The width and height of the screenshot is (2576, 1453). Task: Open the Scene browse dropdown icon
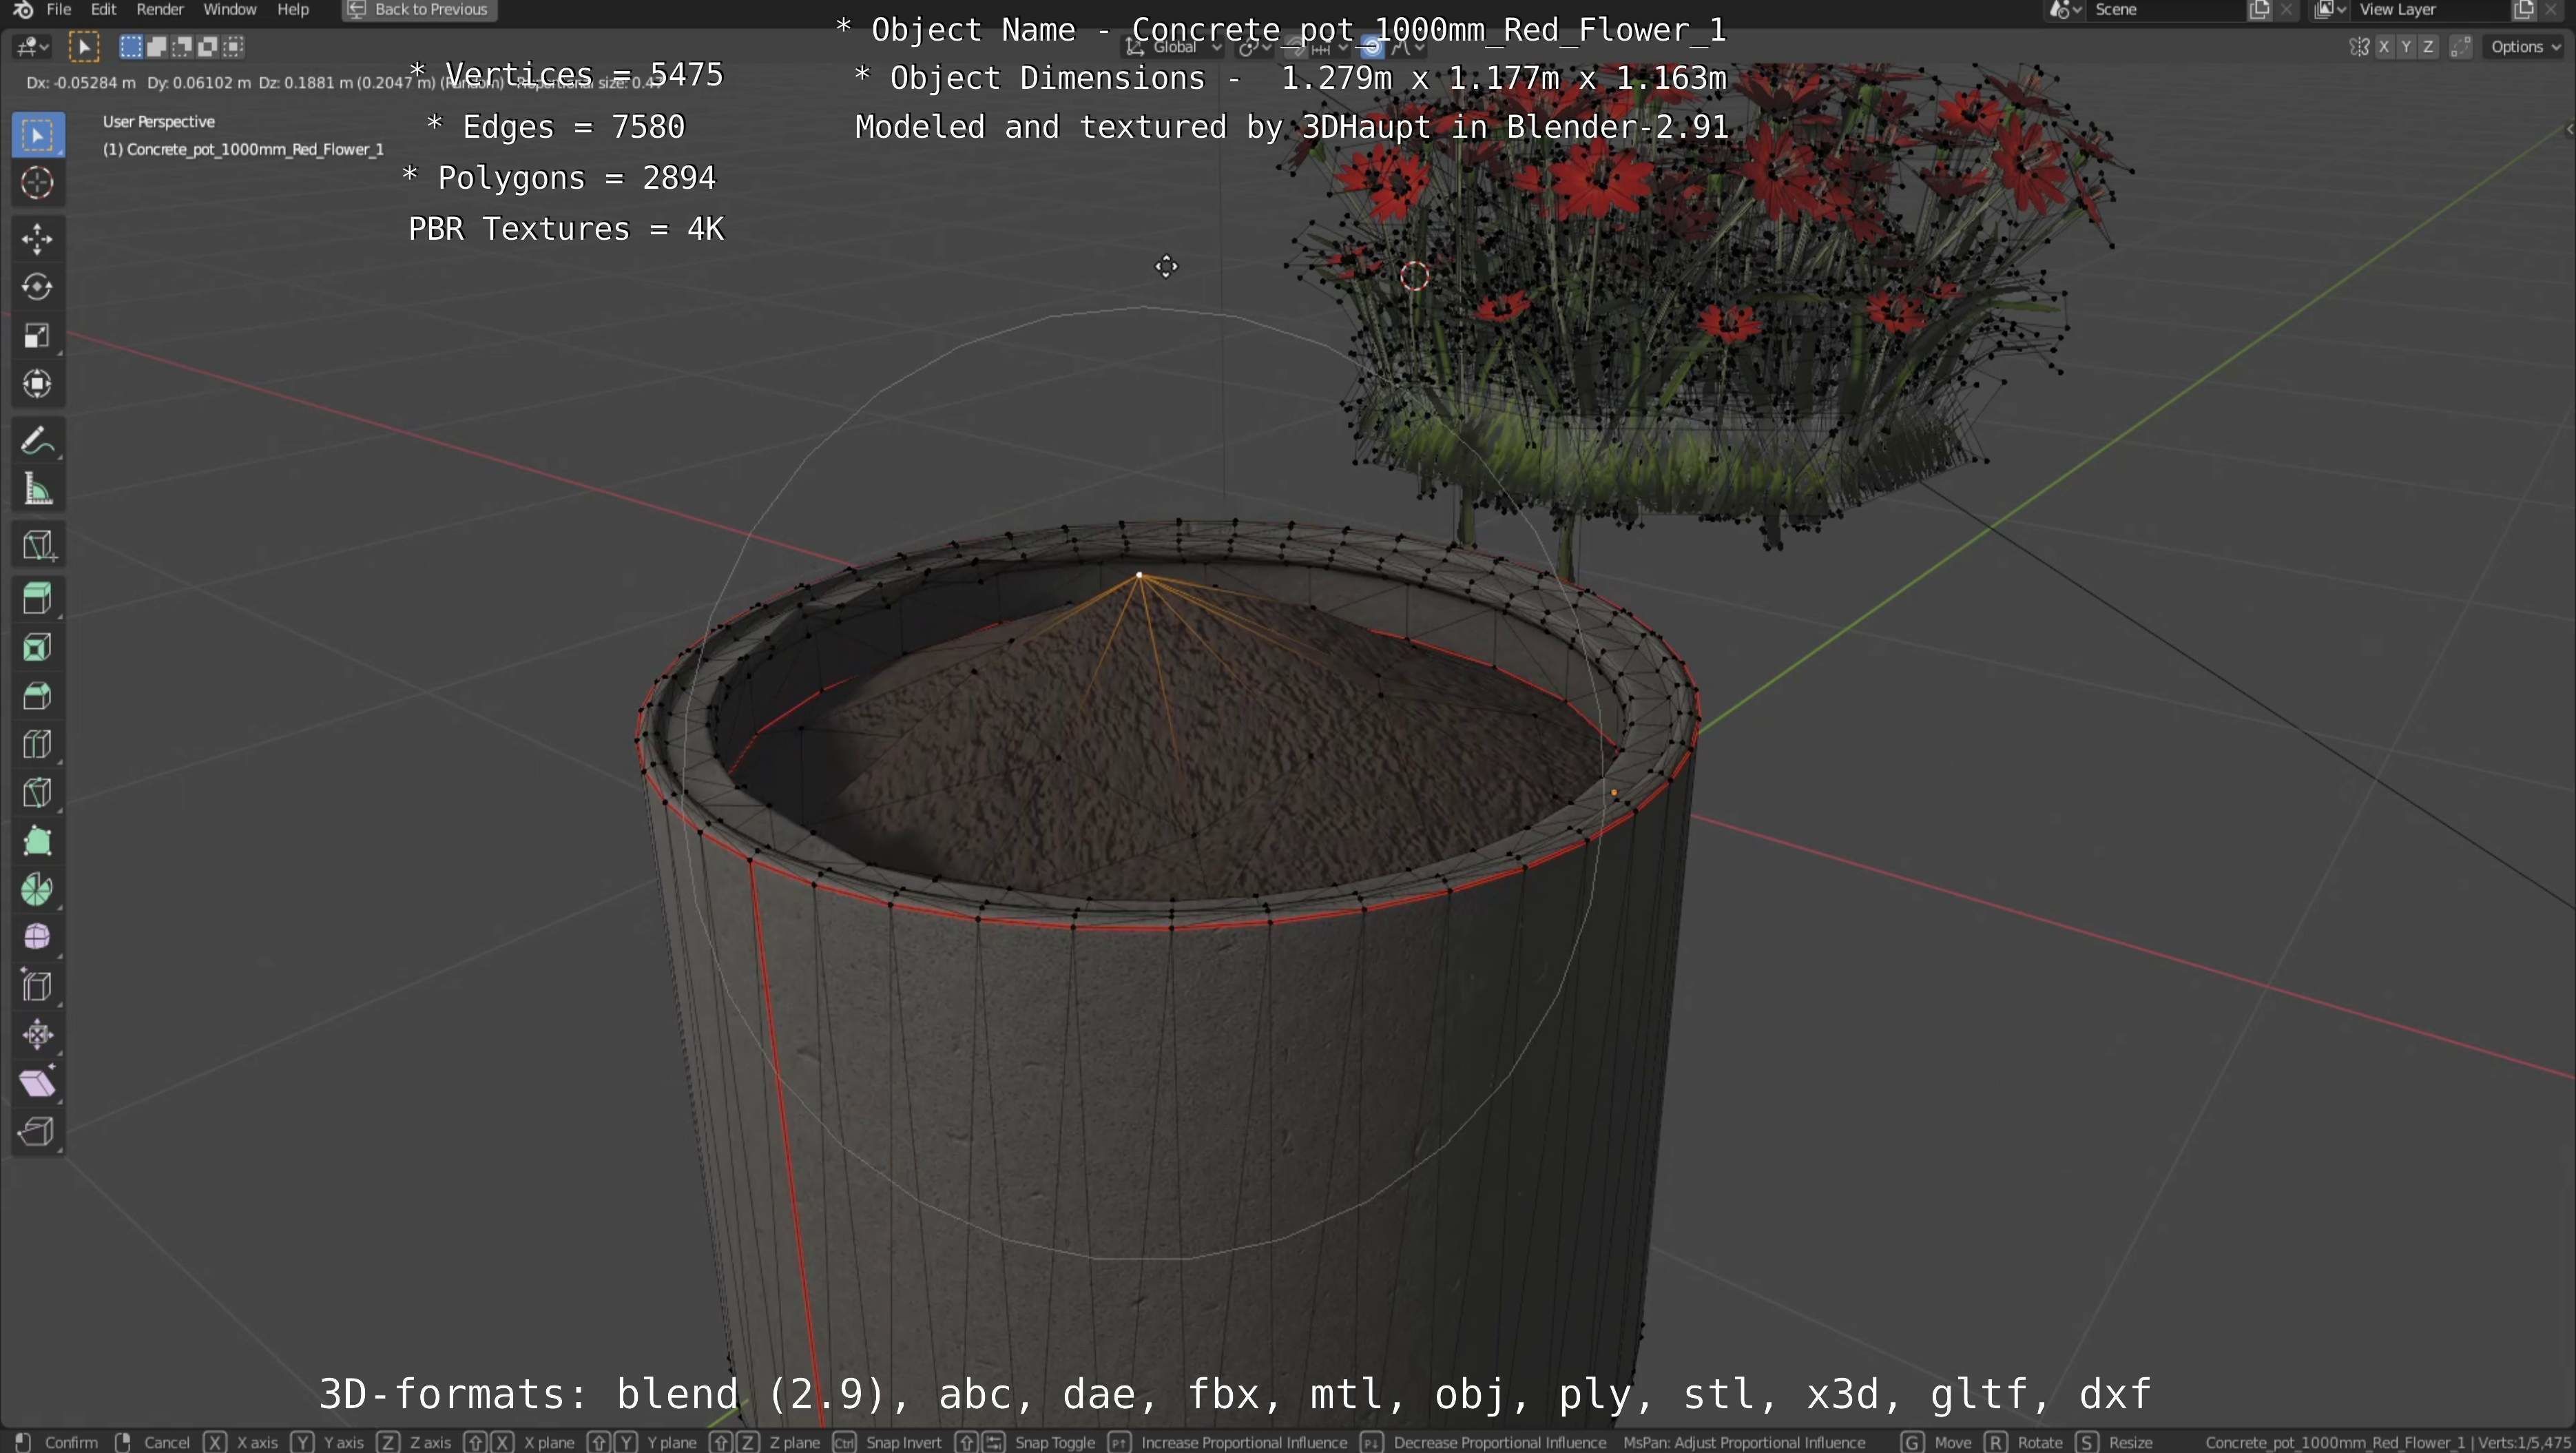[2066, 10]
